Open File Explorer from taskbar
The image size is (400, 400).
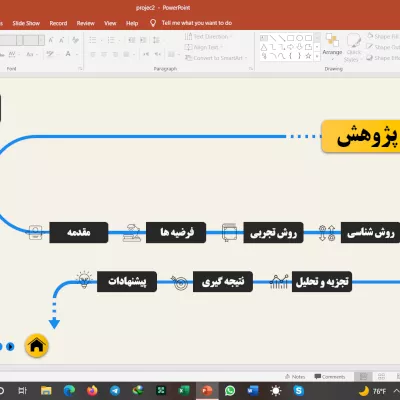point(46,390)
